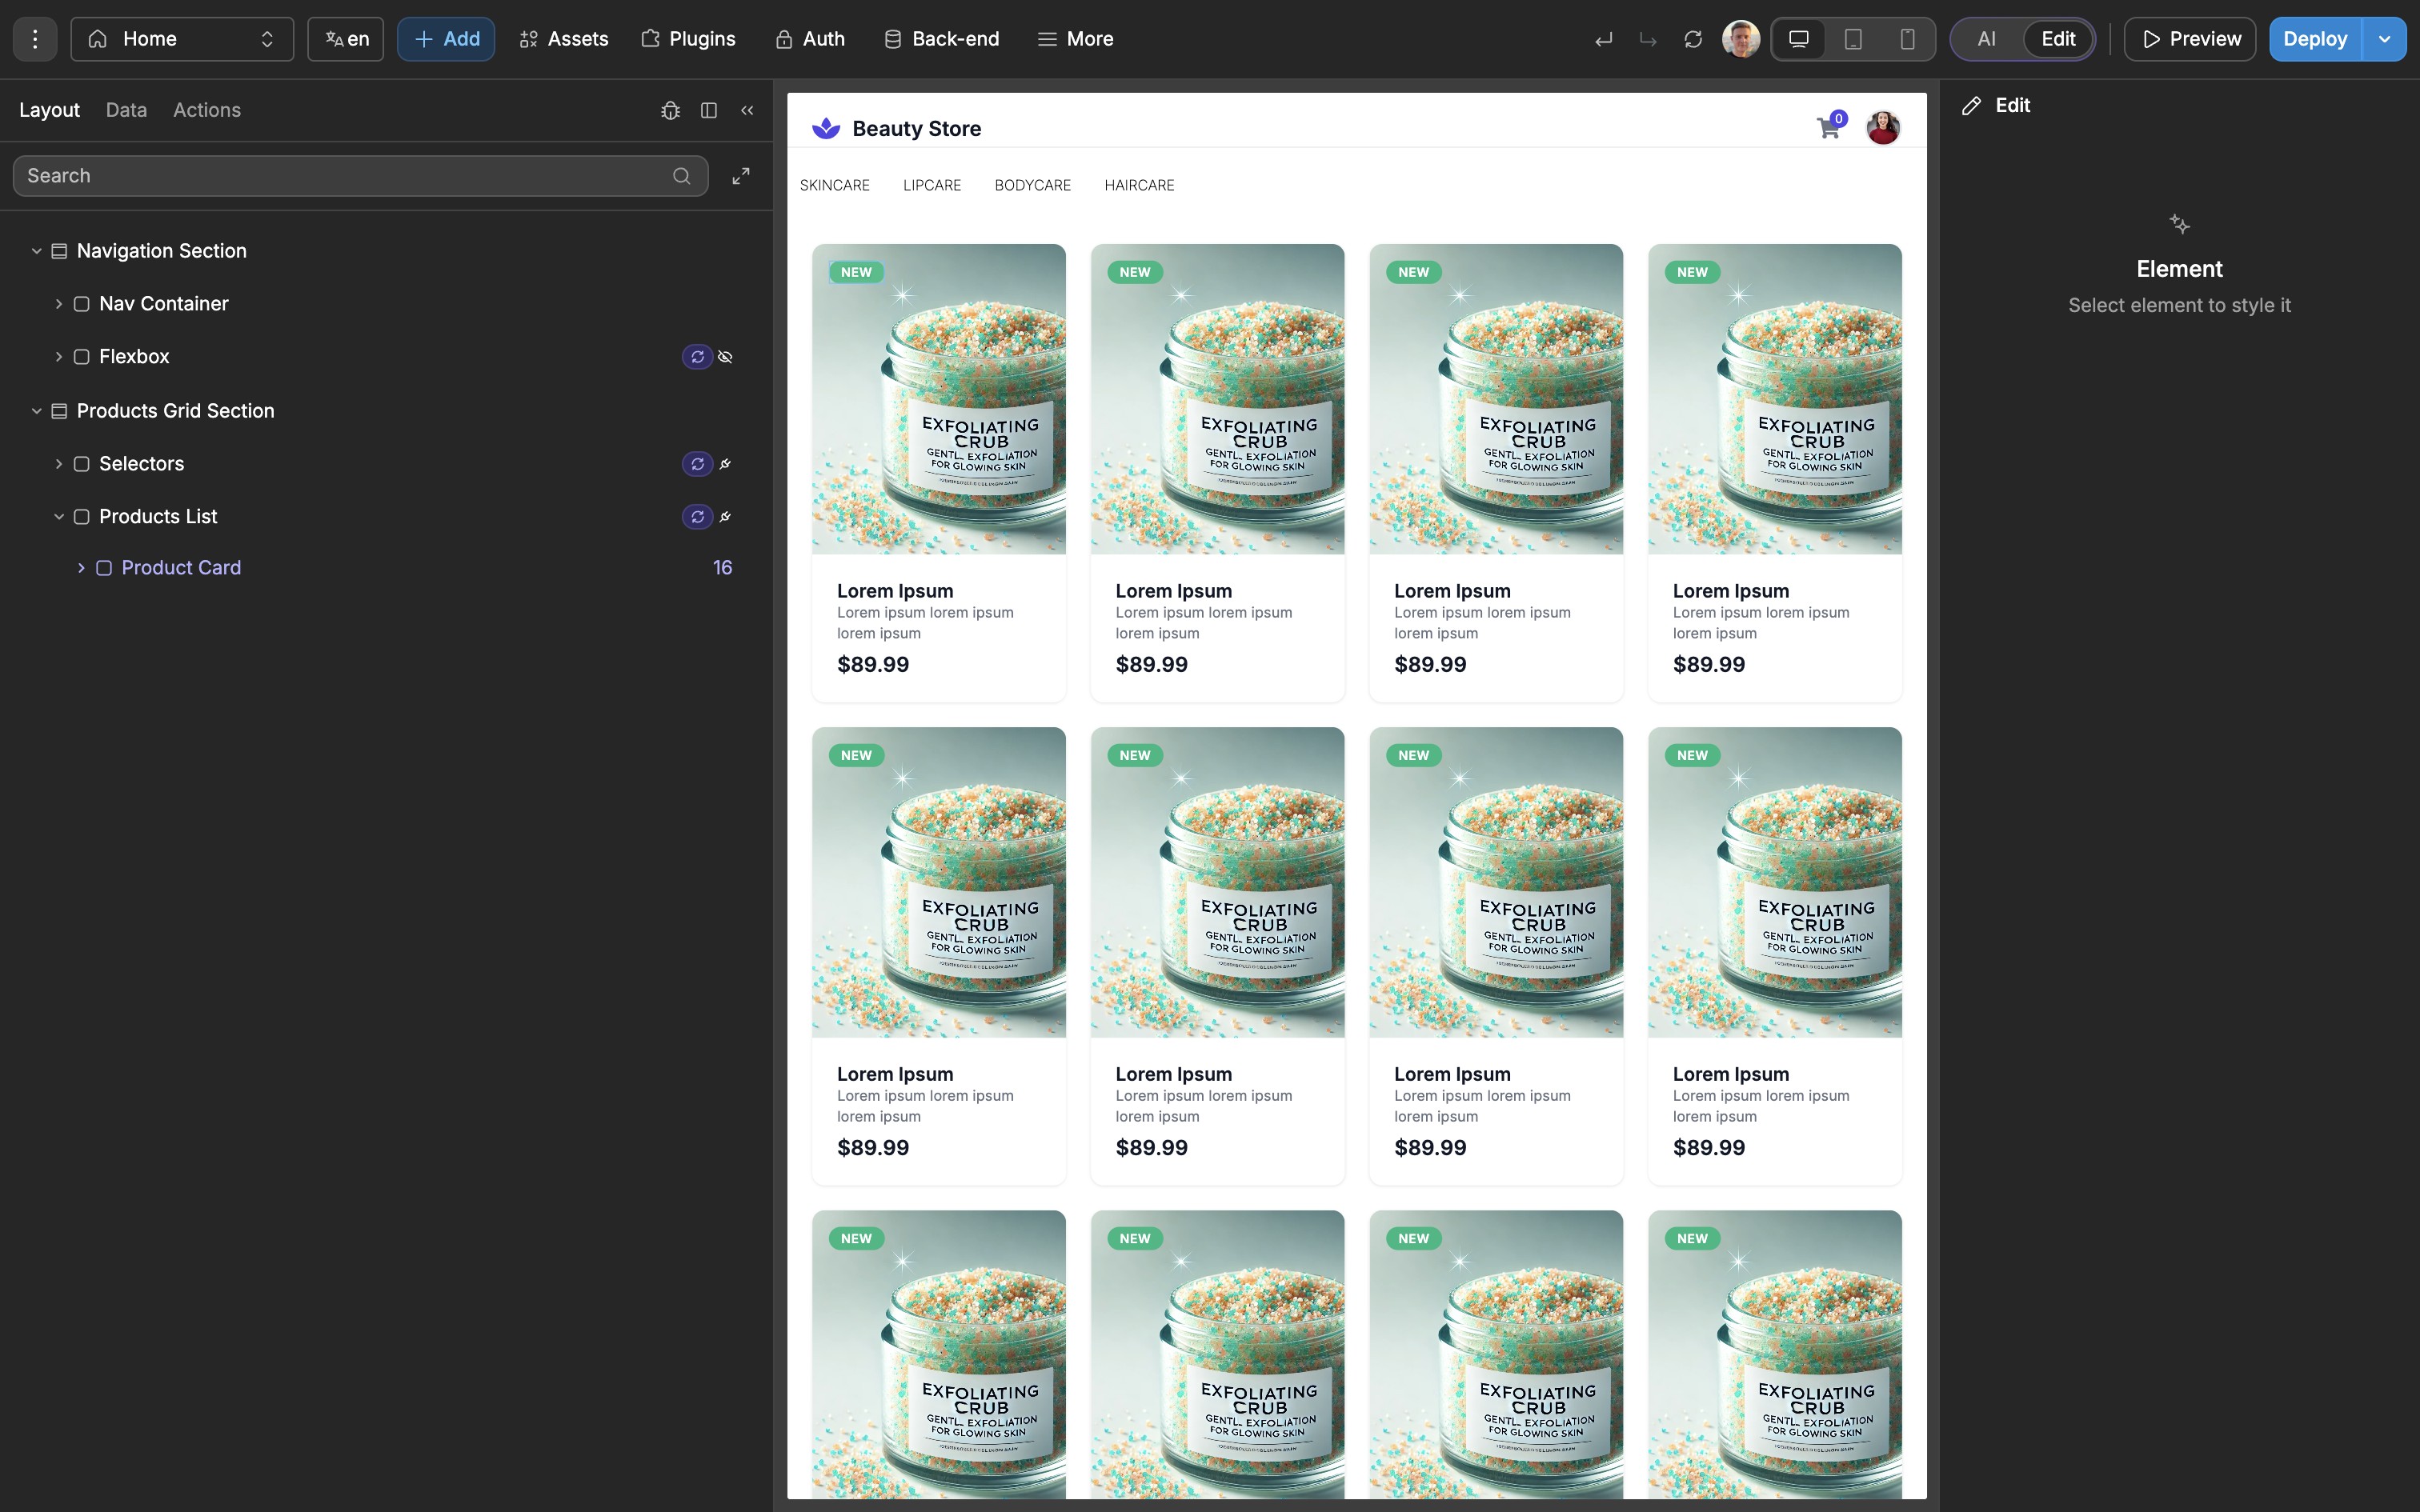The height and width of the screenshot is (1512, 2420).
Task: Open the Home page selector dropdown
Action: [182, 39]
